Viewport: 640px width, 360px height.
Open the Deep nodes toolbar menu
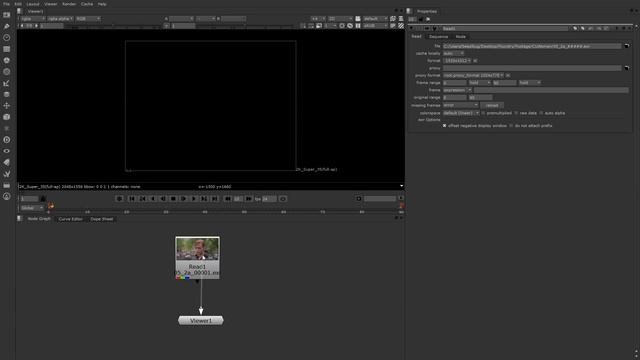[x=7, y=140]
